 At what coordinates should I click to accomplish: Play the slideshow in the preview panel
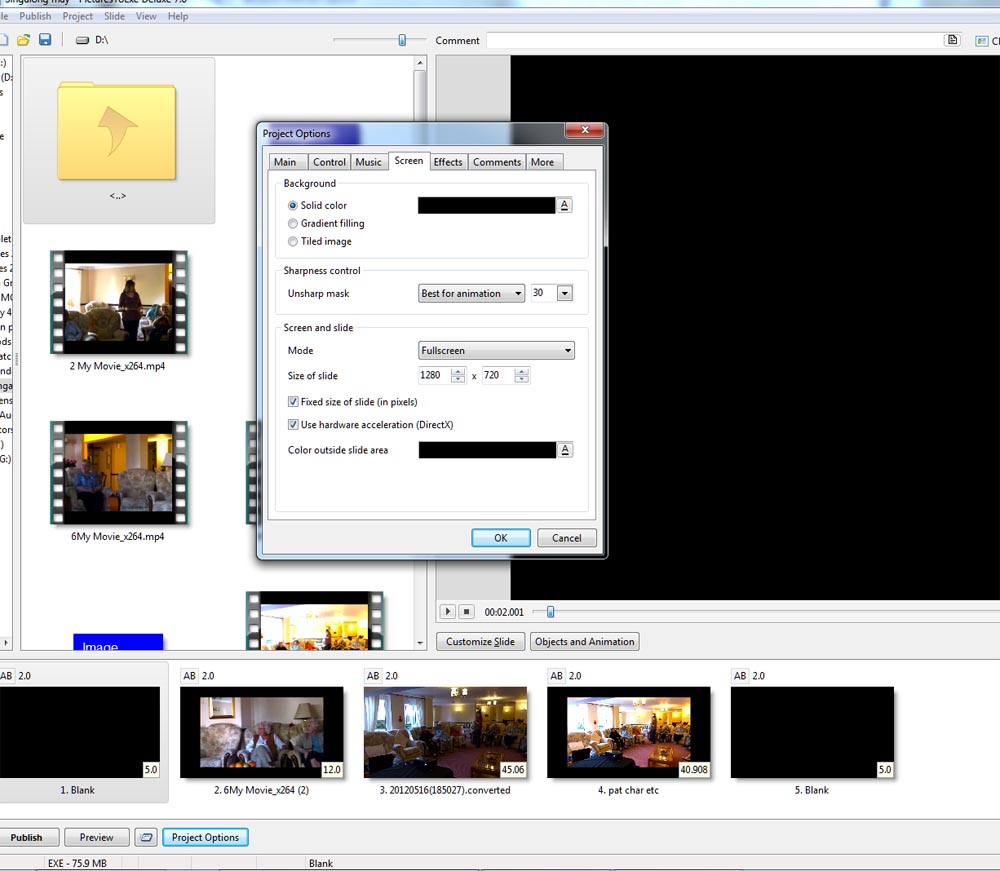tap(448, 611)
